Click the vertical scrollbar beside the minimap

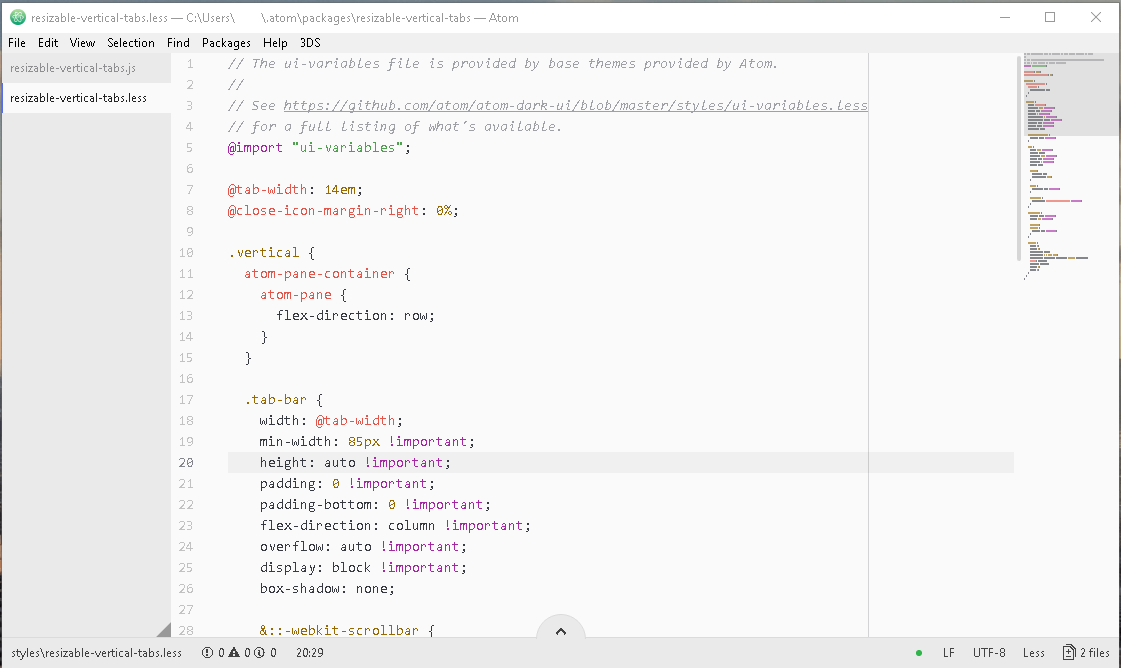[1020, 160]
